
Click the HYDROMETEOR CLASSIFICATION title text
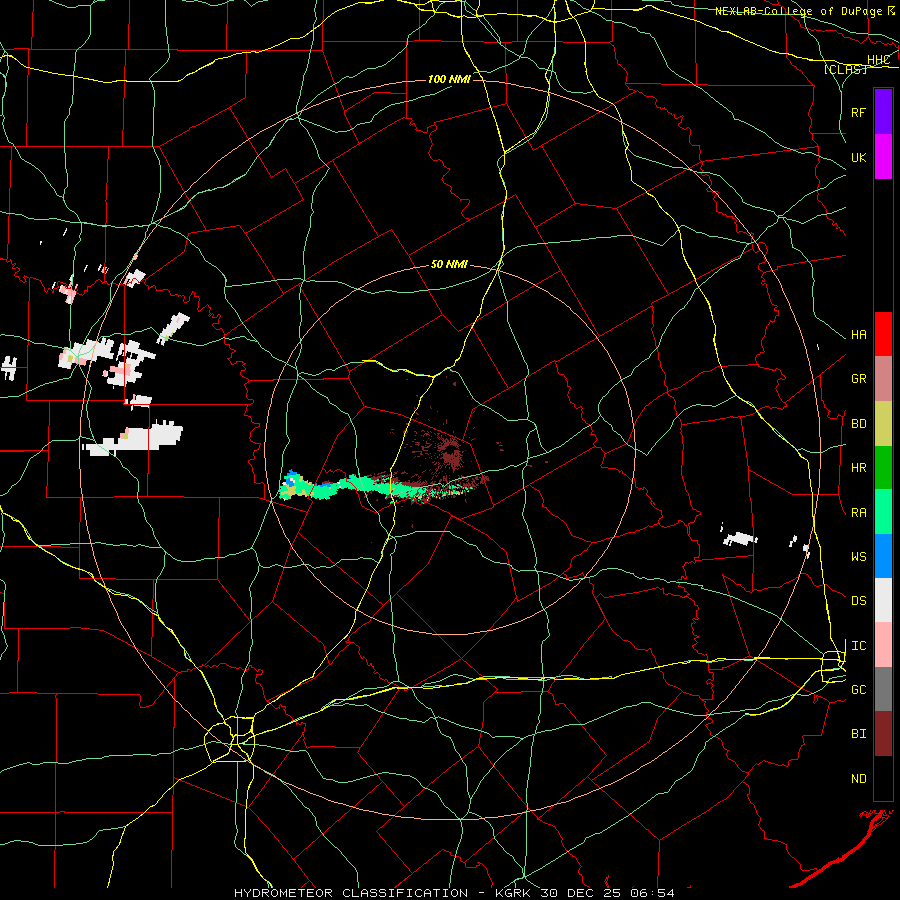[x=351, y=893]
